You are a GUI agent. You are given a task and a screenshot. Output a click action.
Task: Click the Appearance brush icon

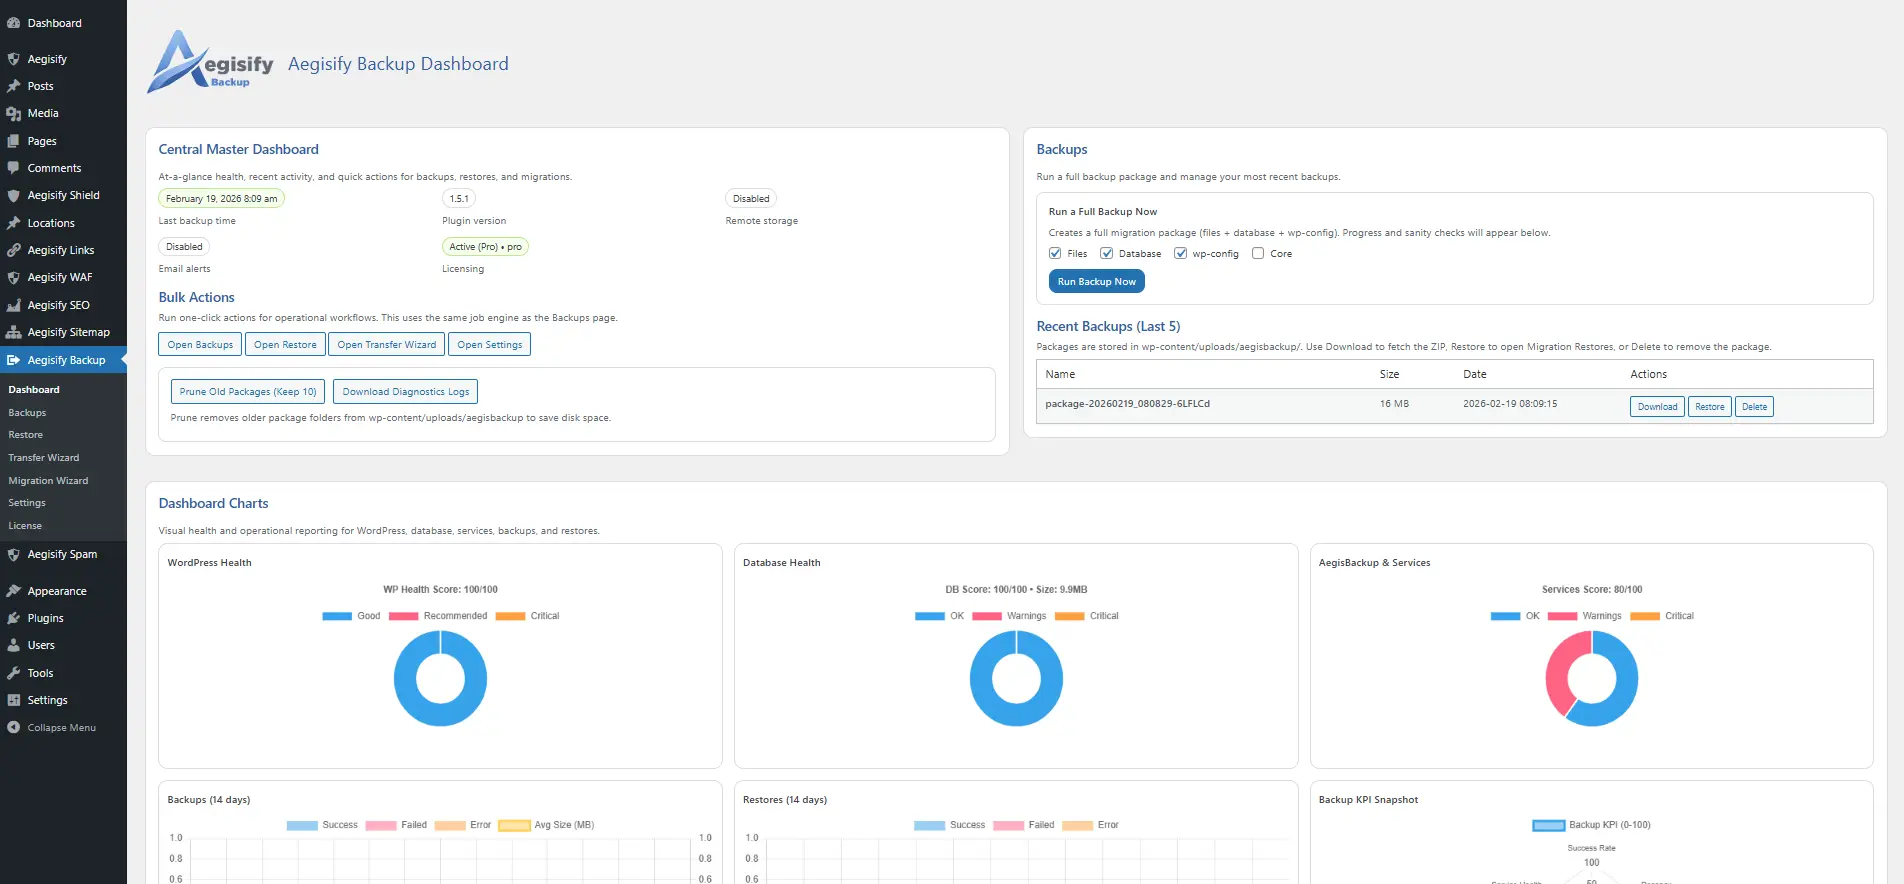pyautogui.click(x=14, y=591)
